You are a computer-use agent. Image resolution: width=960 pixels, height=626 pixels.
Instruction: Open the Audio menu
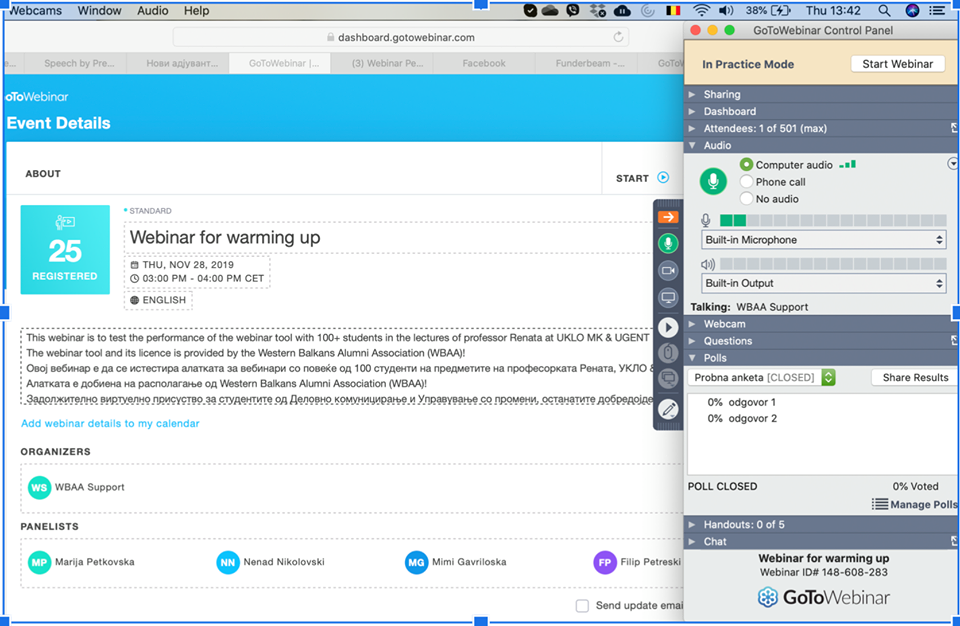(x=152, y=10)
